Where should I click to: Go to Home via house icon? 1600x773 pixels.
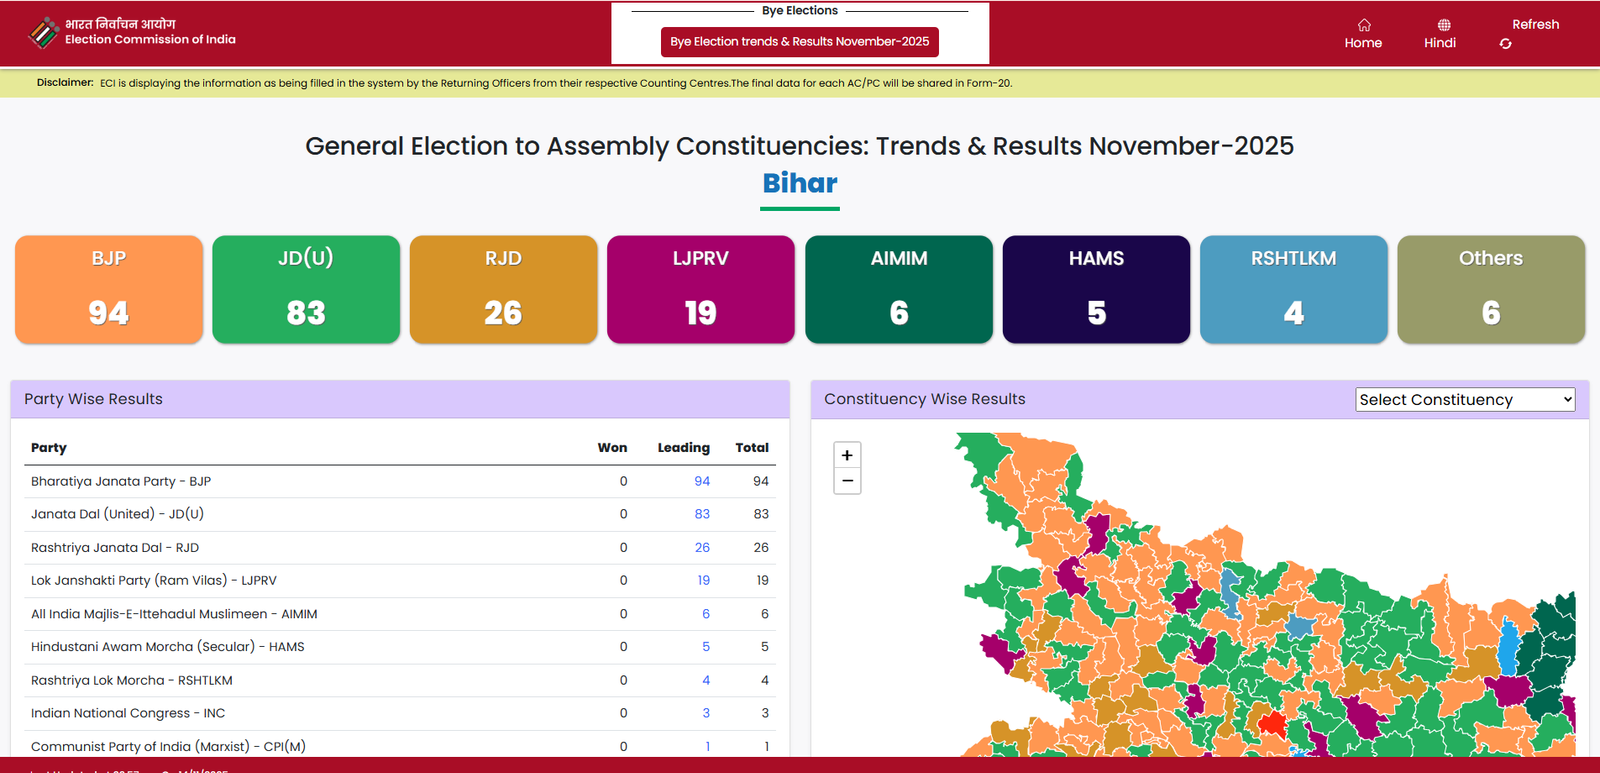(1363, 25)
